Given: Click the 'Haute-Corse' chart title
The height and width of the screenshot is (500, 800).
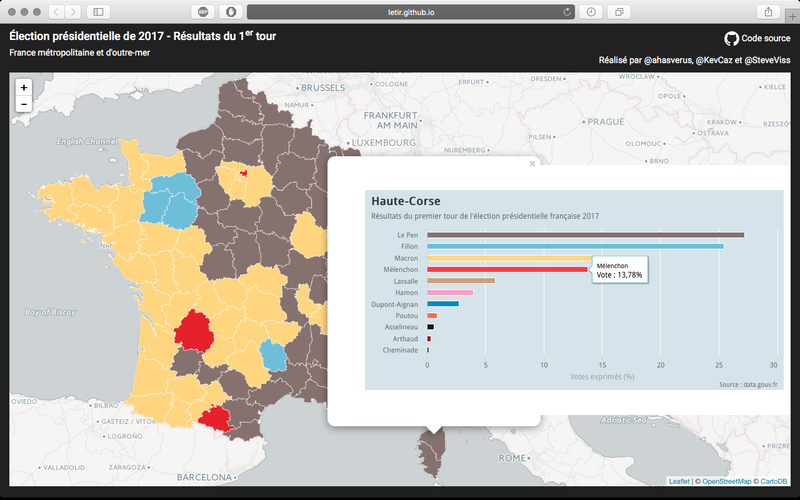Looking at the screenshot, I should (406, 201).
